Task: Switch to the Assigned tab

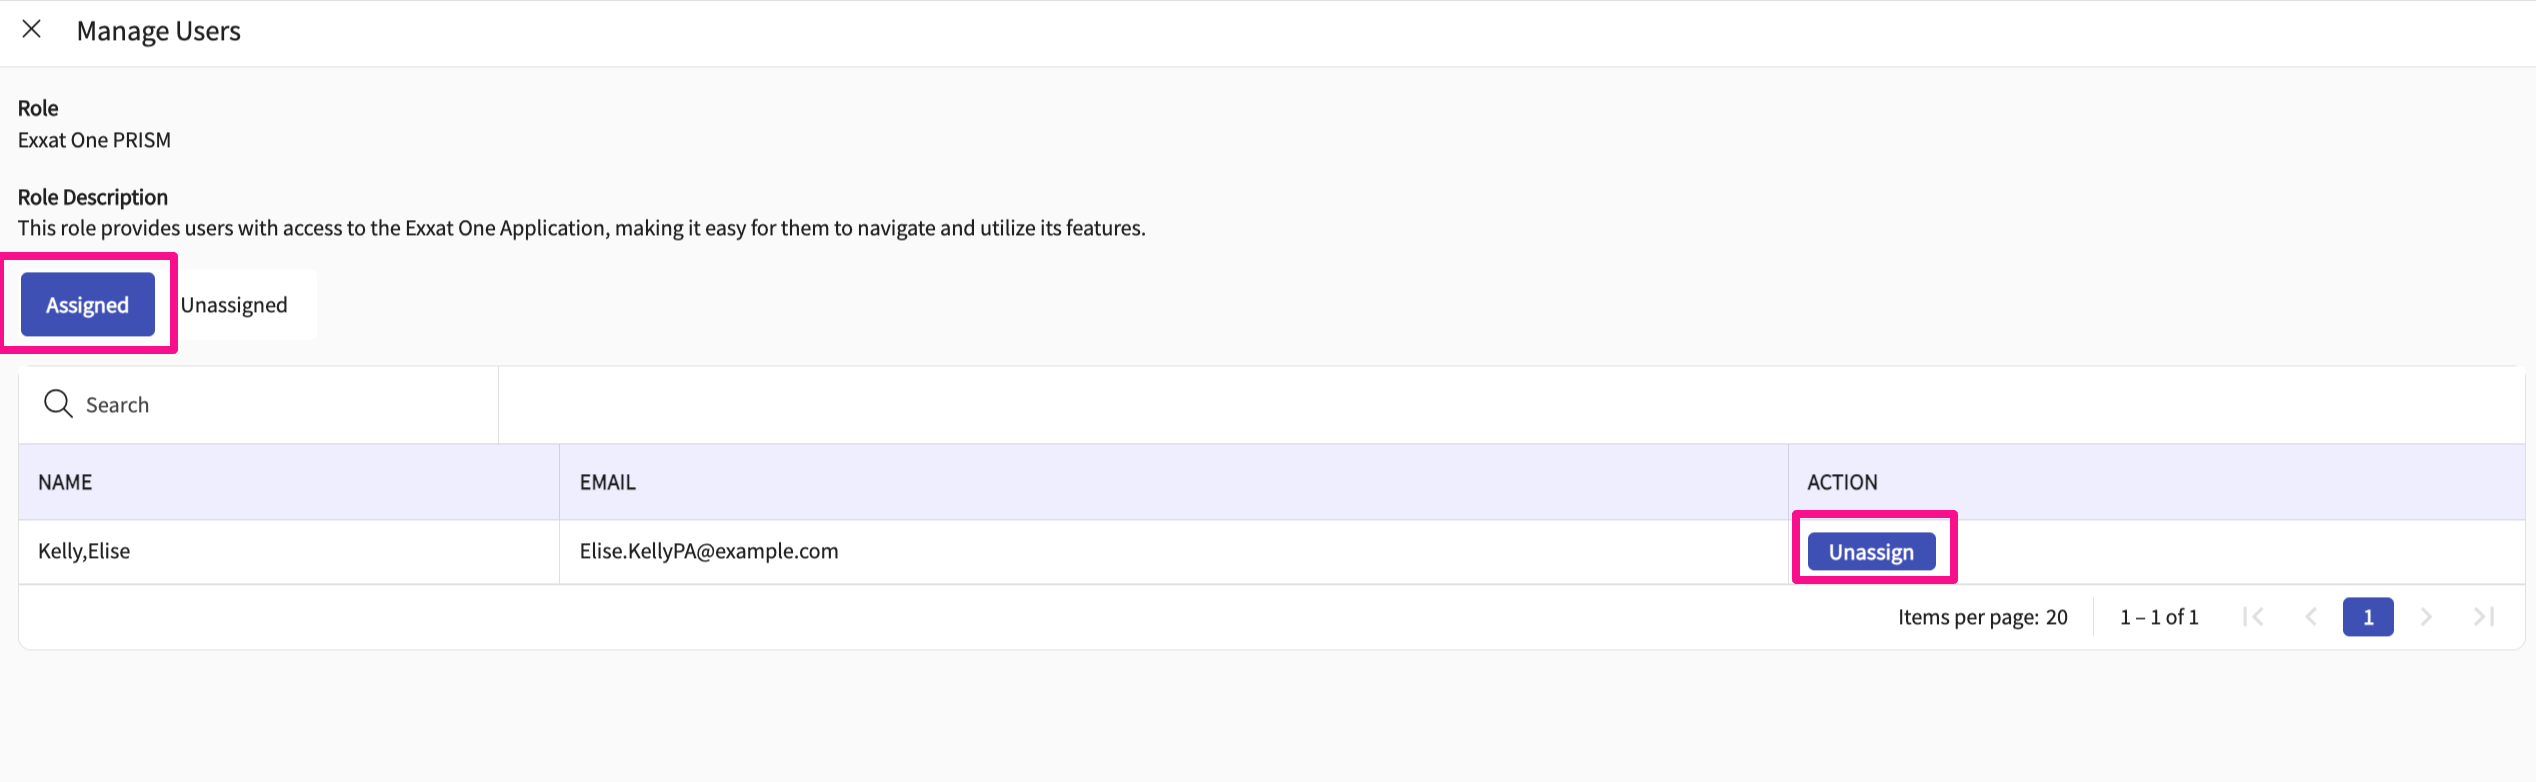Action: click(88, 305)
